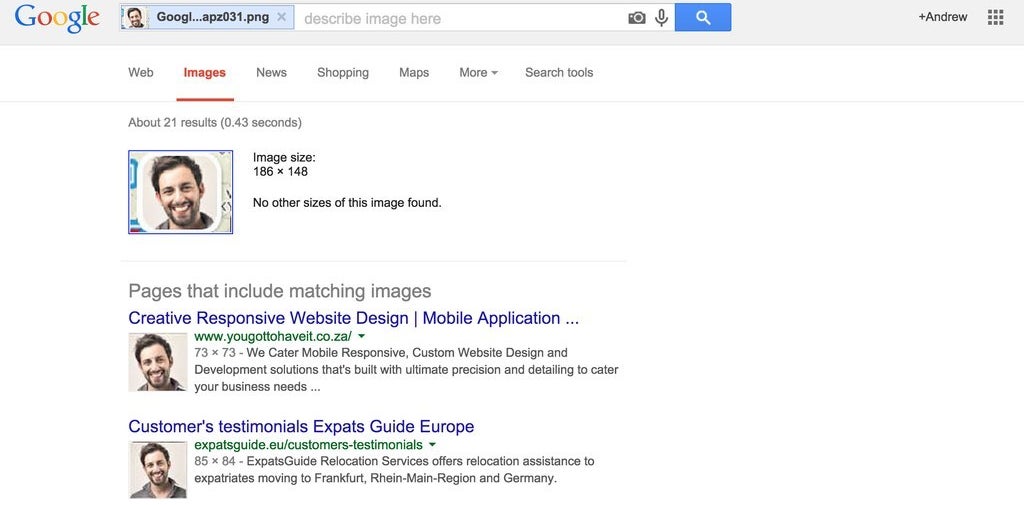Screen dimensions: 1024x505
Task: Open the News tab
Action: 271,73
